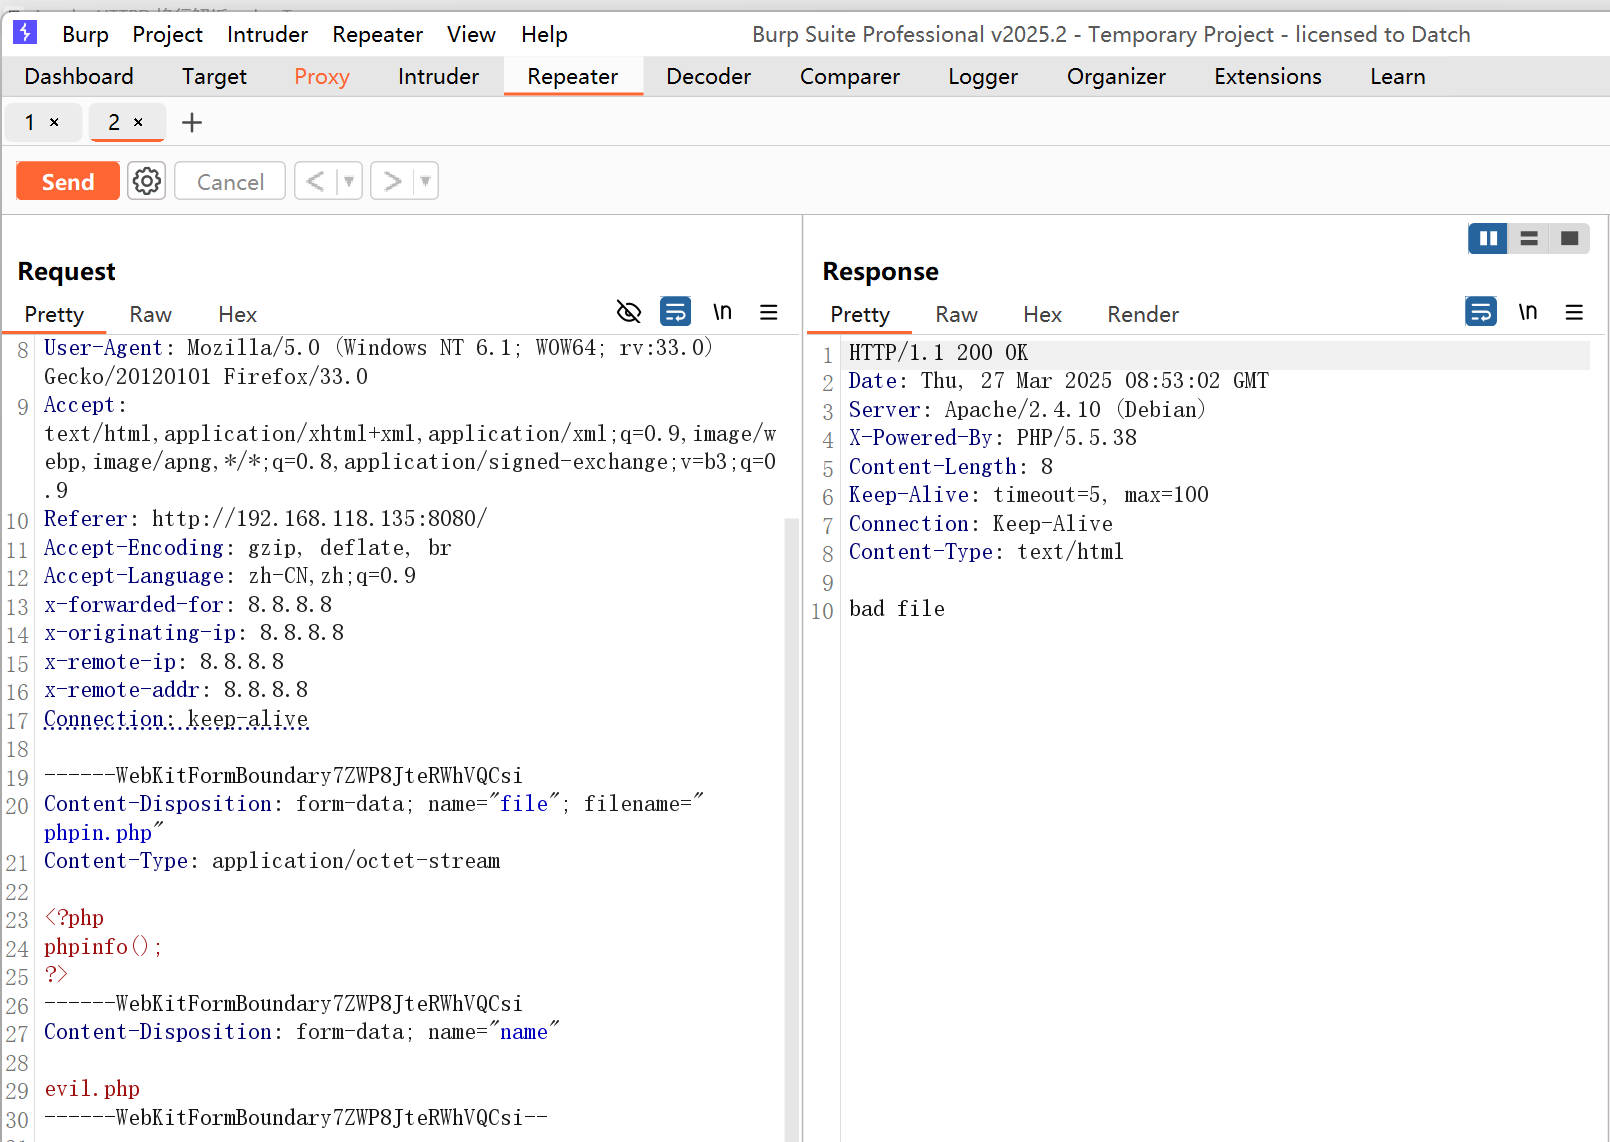The height and width of the screenshot is (1142, 1610).
Task: Select Raw view in Response panel
Action: [x=956, y=314]
